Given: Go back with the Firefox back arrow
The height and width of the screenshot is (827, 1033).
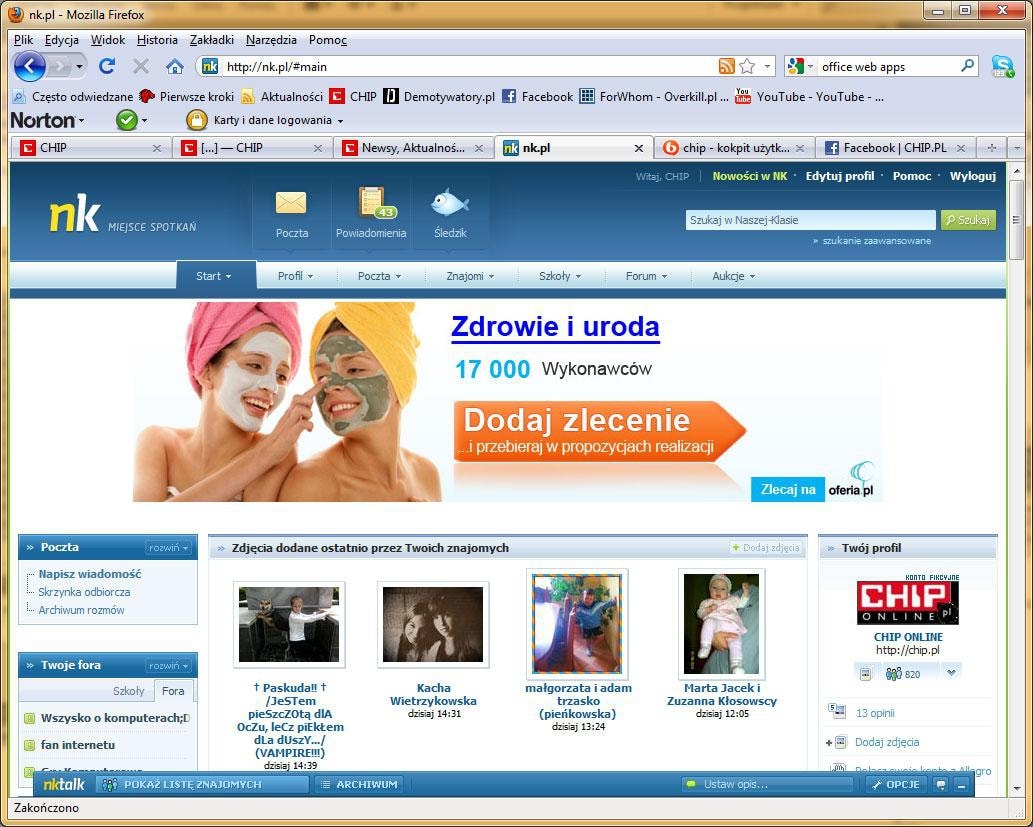Looking at the screenshot, I should [x=30, y=67].
